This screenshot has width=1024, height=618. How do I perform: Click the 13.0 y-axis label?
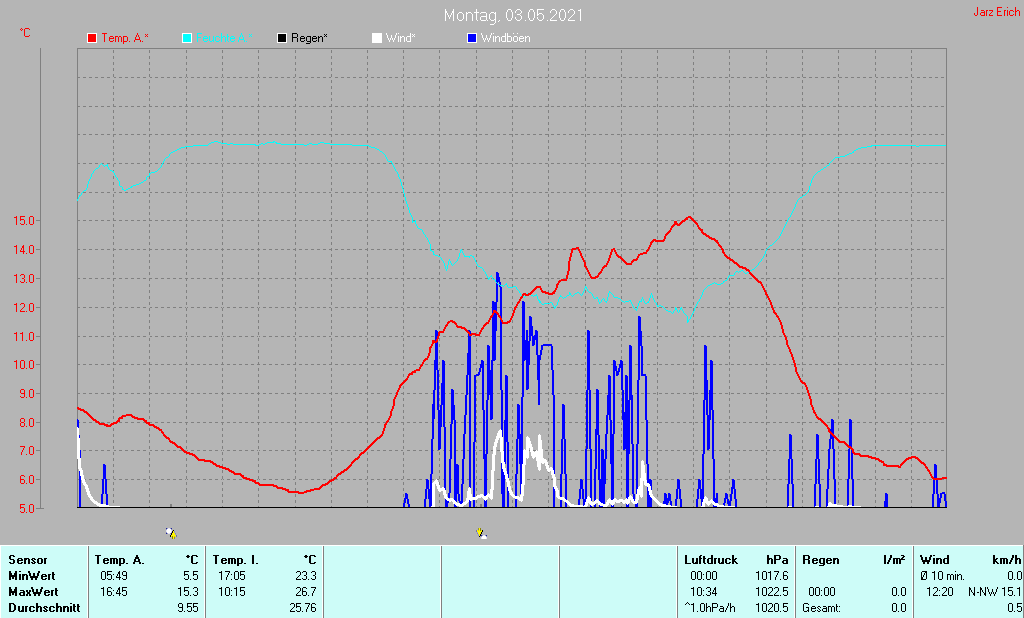click(24, 279)
